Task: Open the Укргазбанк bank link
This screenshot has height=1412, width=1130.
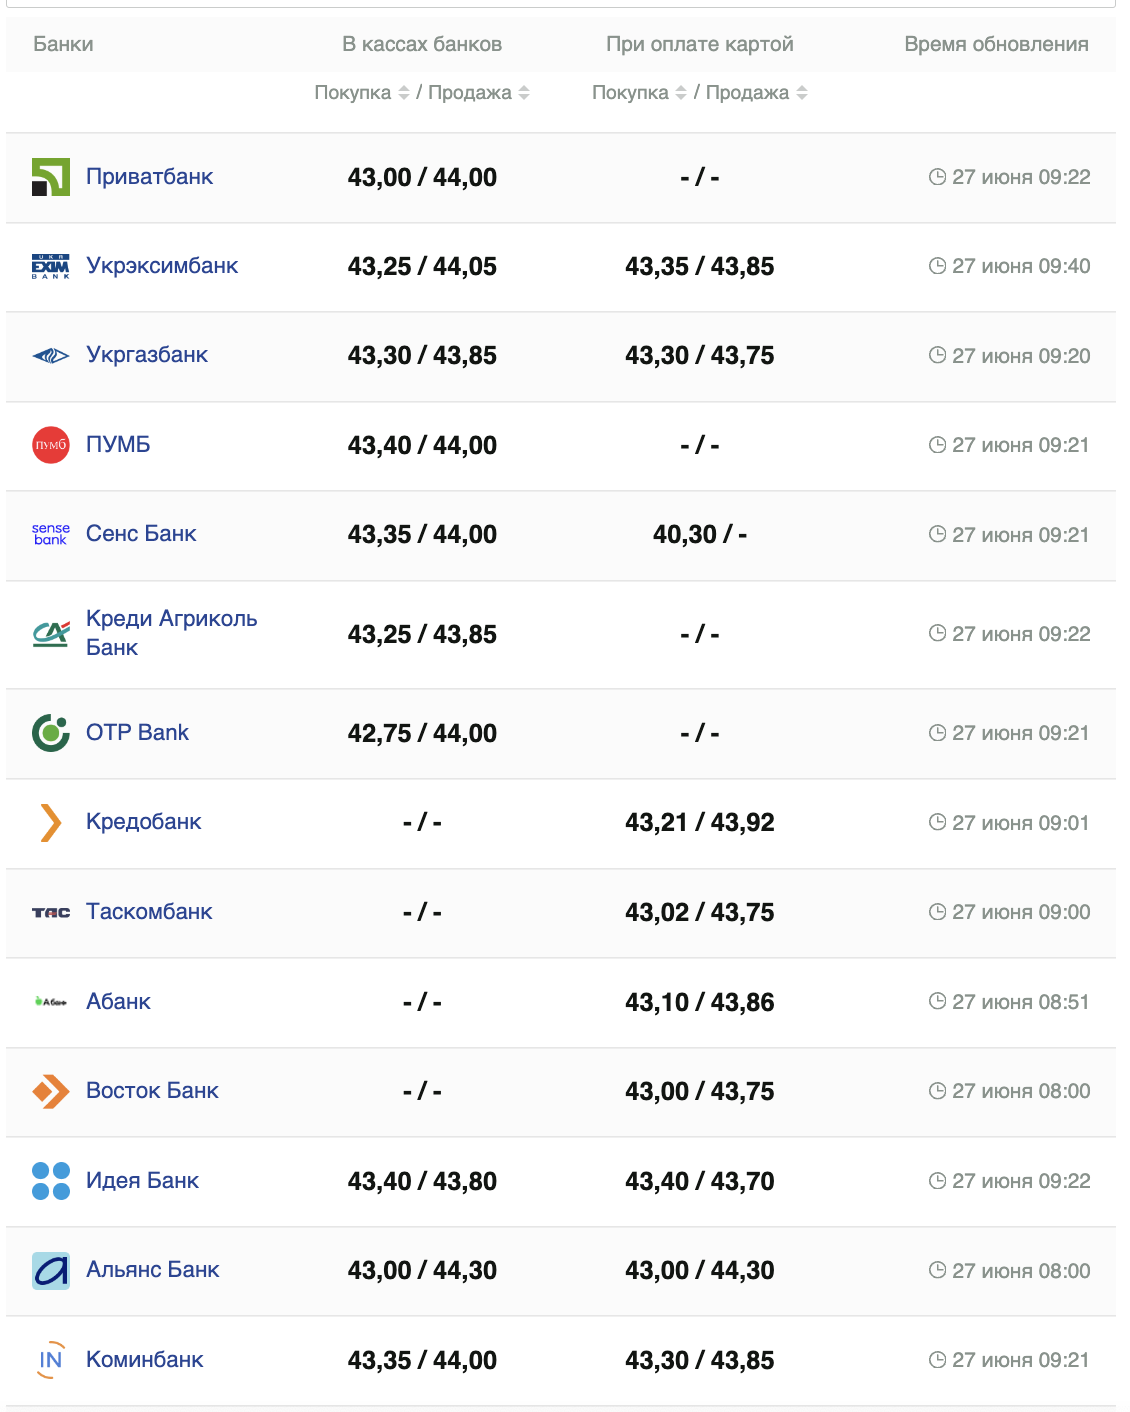Action: point(147,355)
